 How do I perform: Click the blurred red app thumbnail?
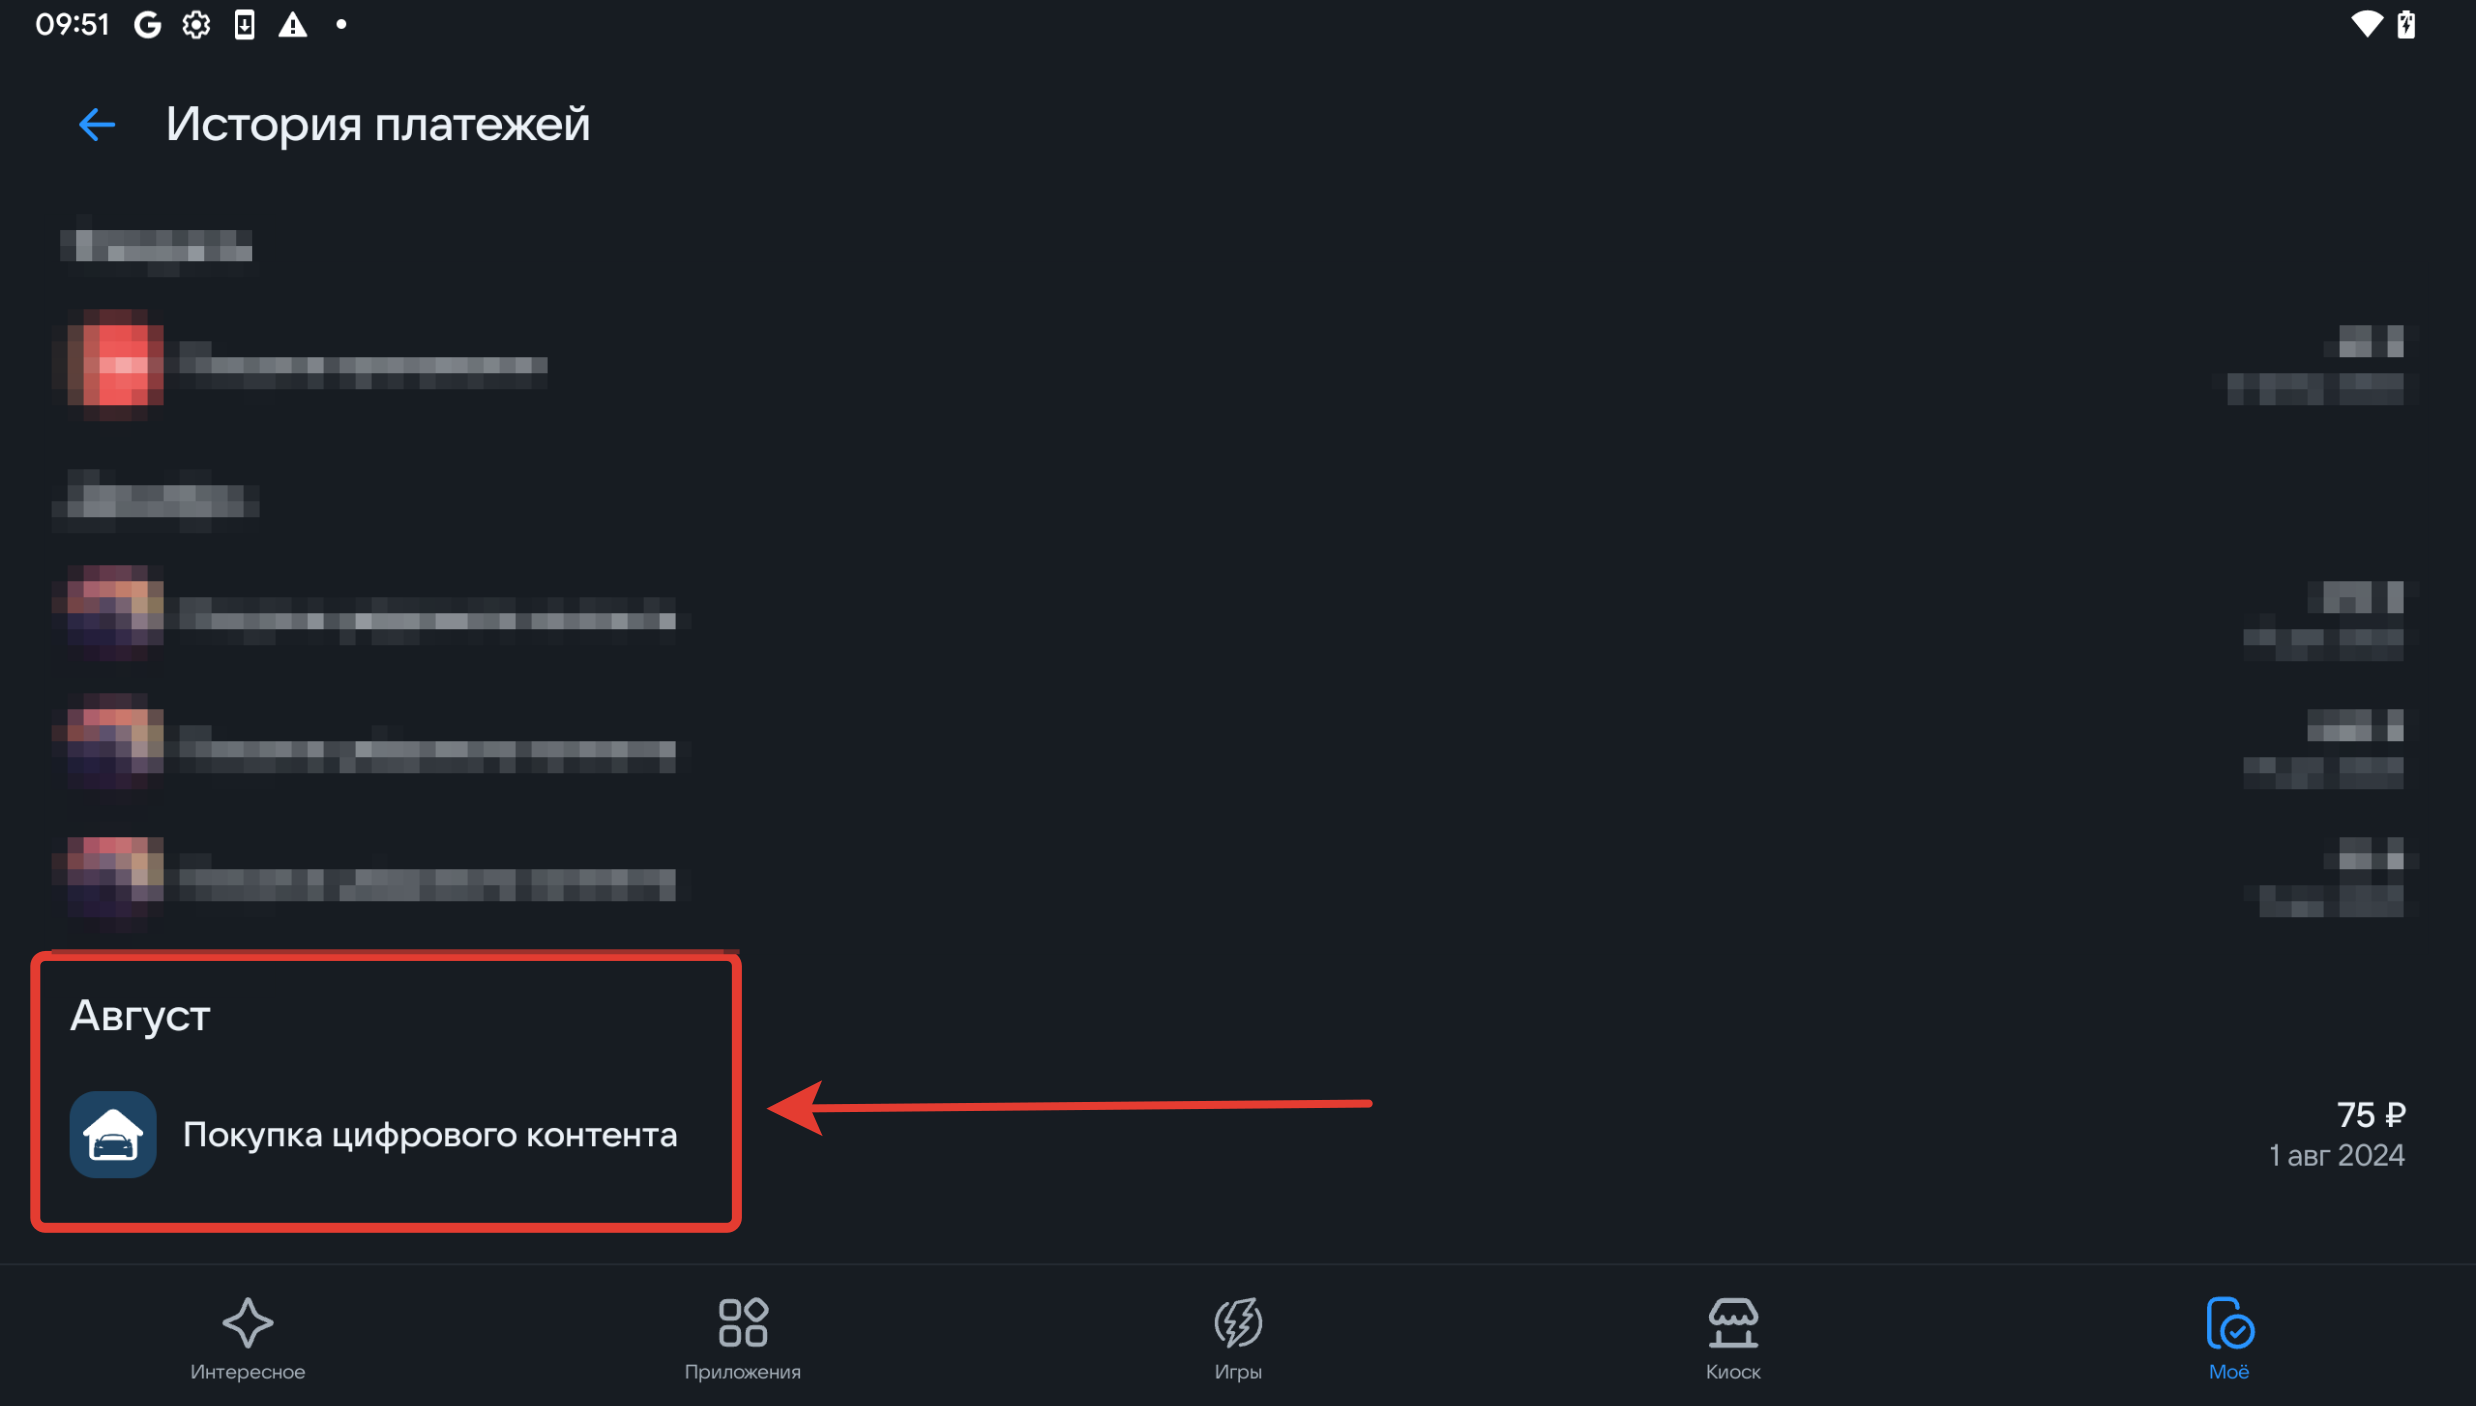coord(115,364)
